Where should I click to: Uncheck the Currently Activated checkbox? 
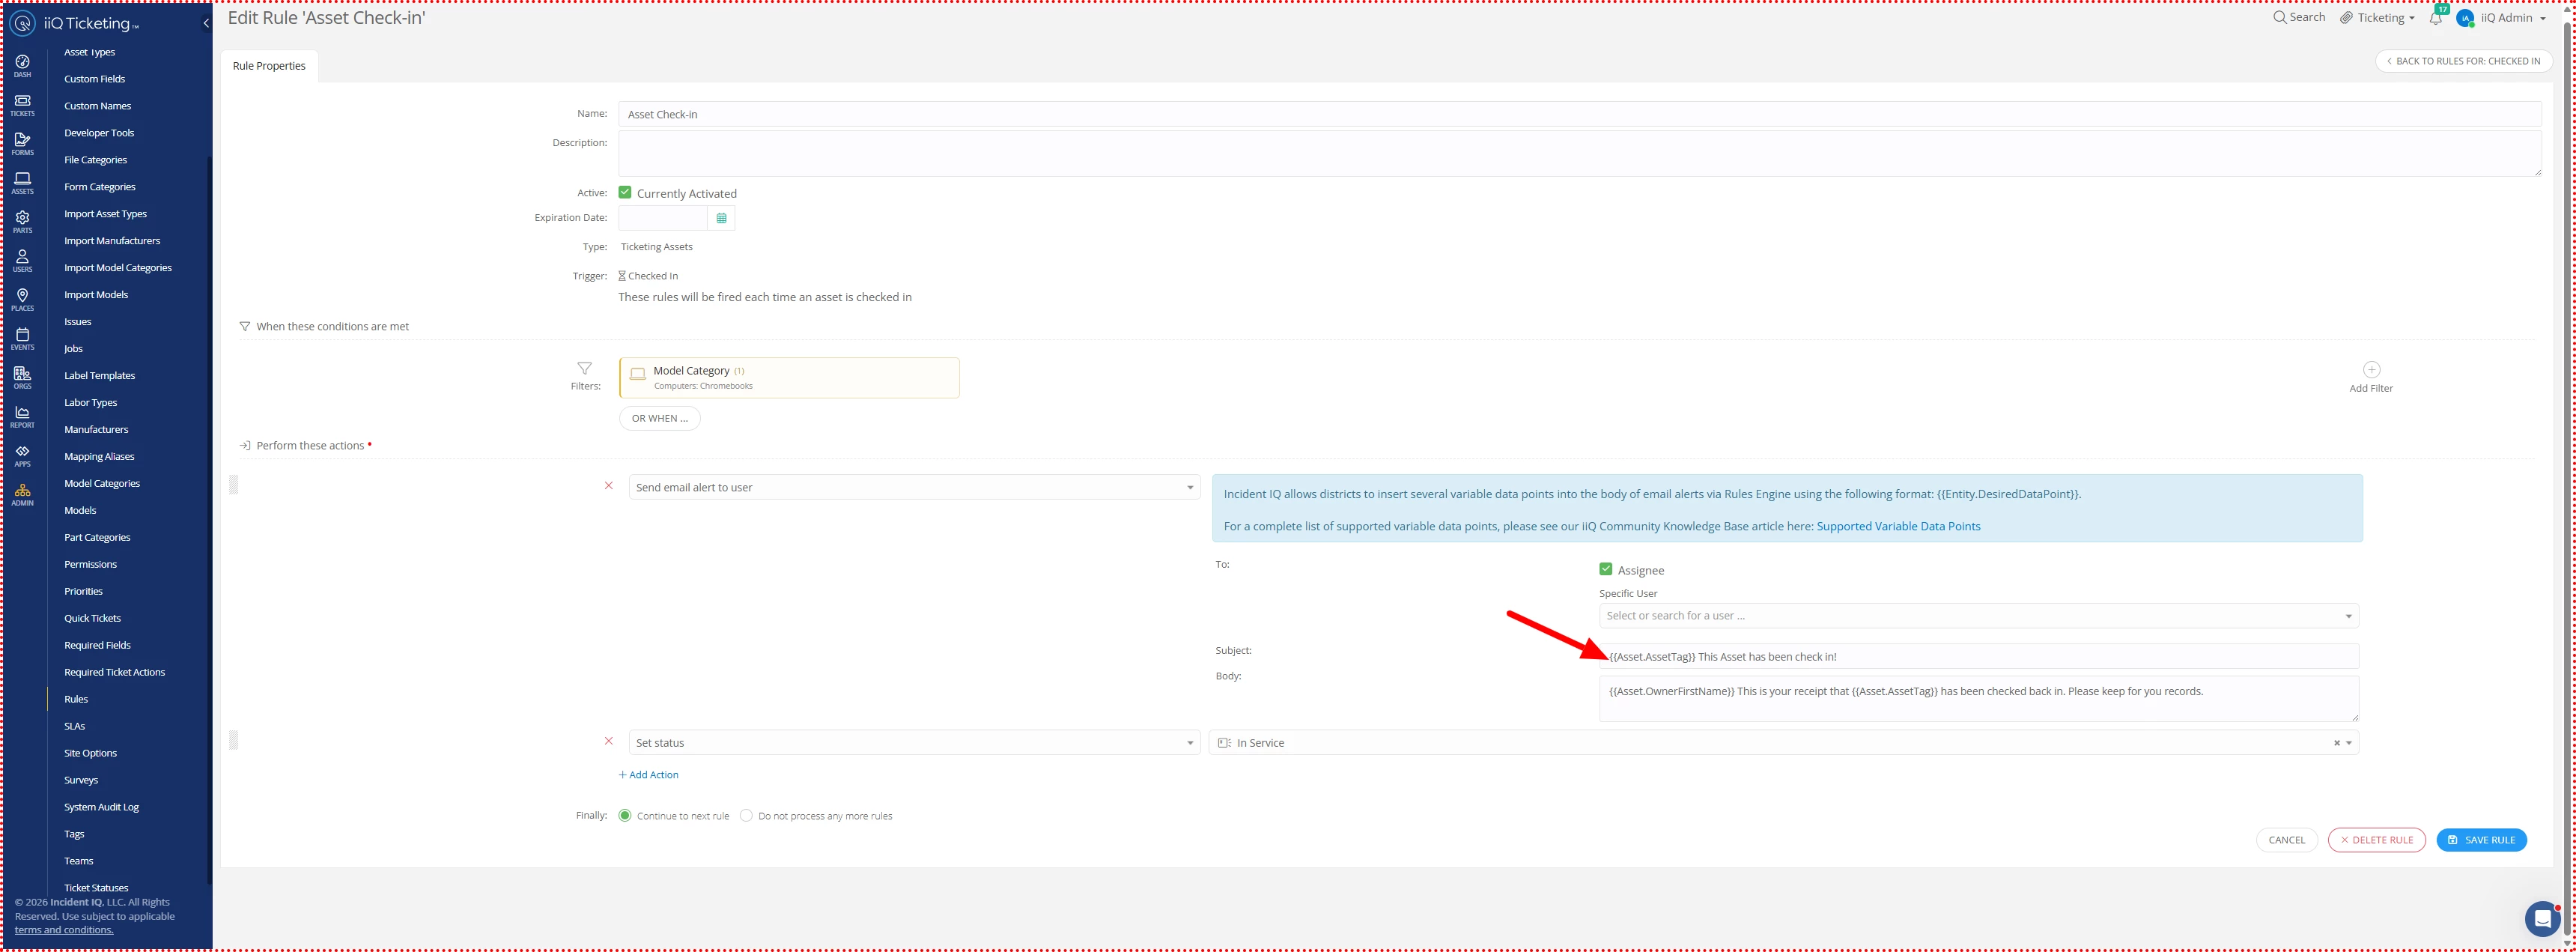click(x=625, y=193)
